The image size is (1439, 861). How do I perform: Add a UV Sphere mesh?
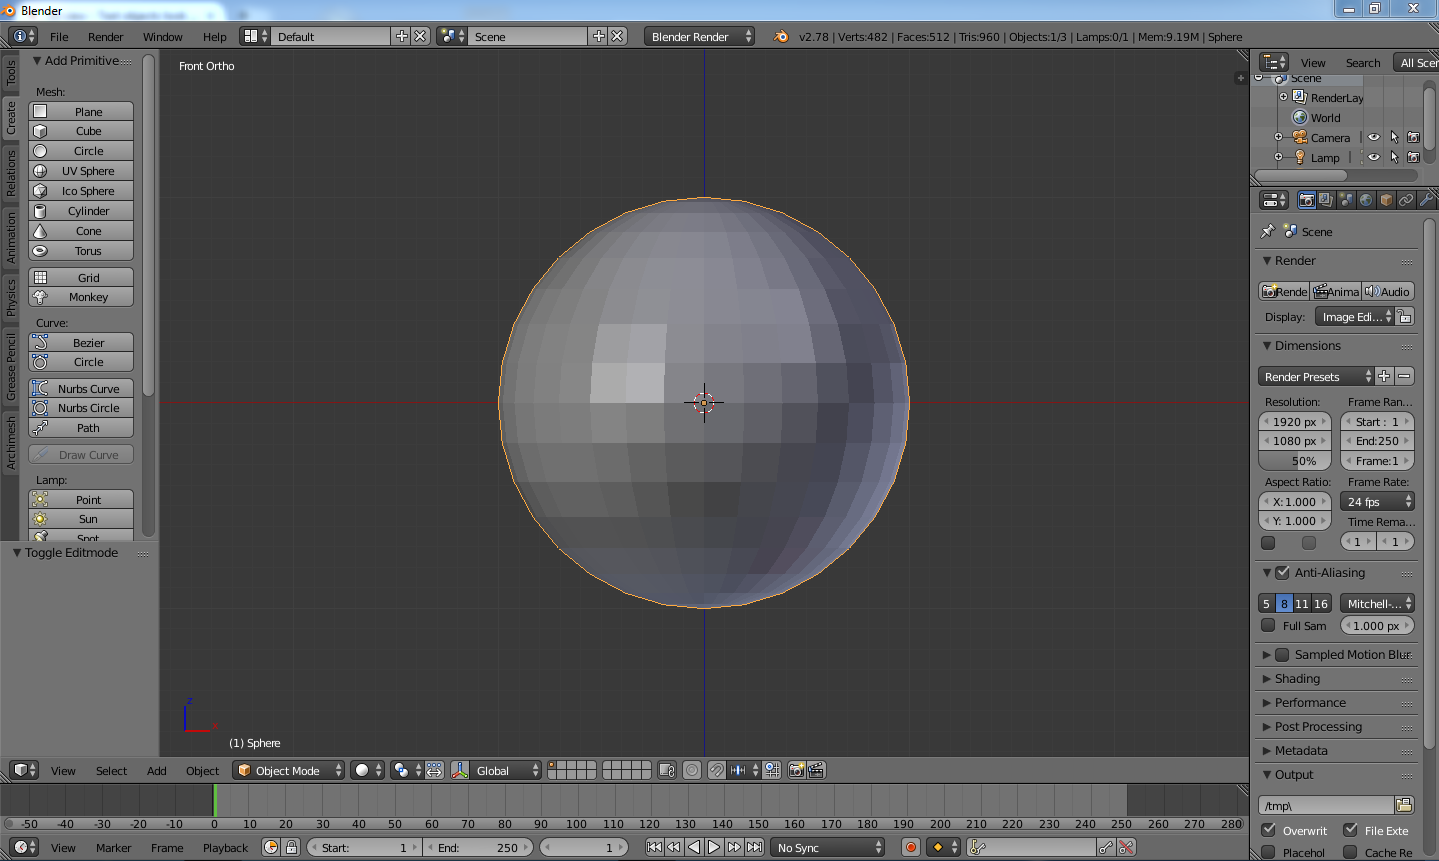pos(81,171)
